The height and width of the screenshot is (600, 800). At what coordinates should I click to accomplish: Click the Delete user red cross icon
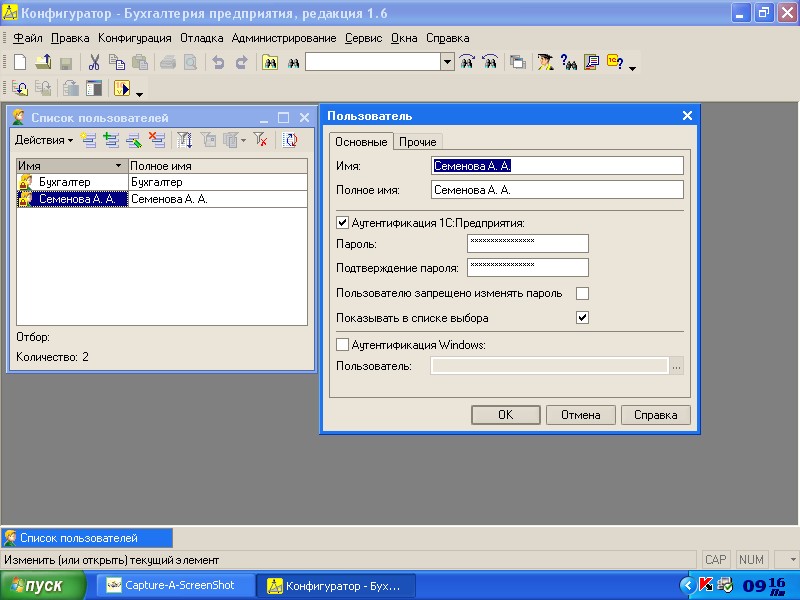(157, 140)
